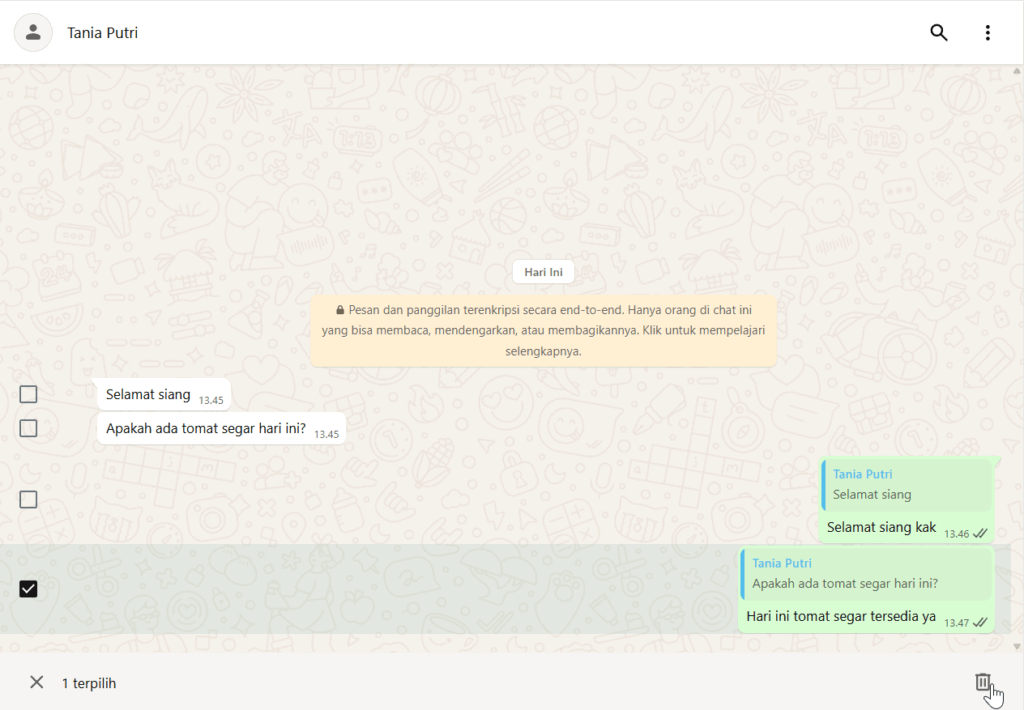Check the box for 'Selamat siang kak' reply
The image size is (1024, 710).
(x=28, y=499)
